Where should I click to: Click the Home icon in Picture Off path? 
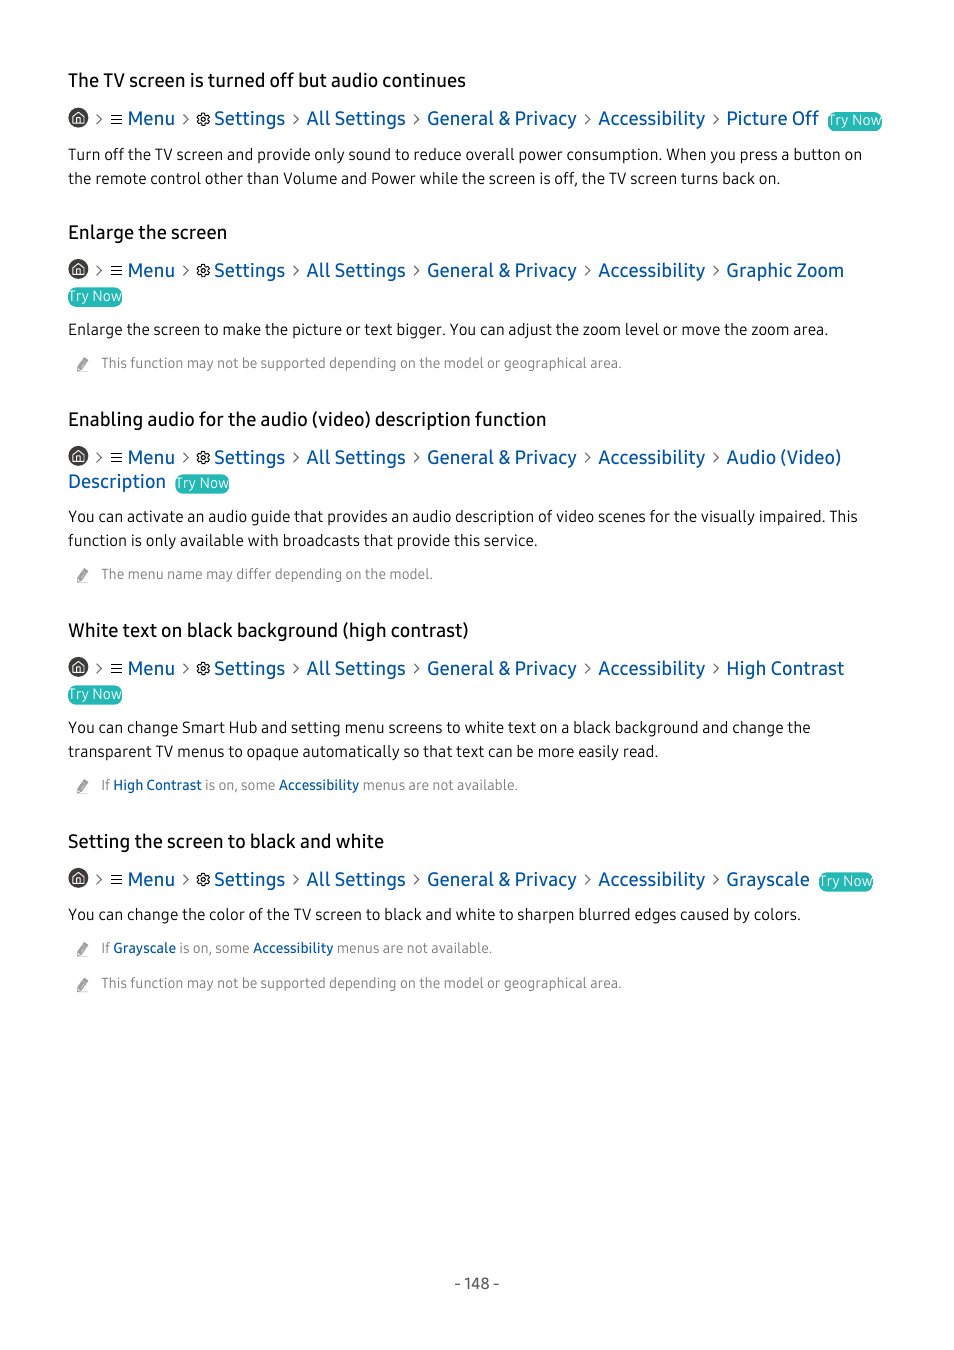click(x=78, y=118)
